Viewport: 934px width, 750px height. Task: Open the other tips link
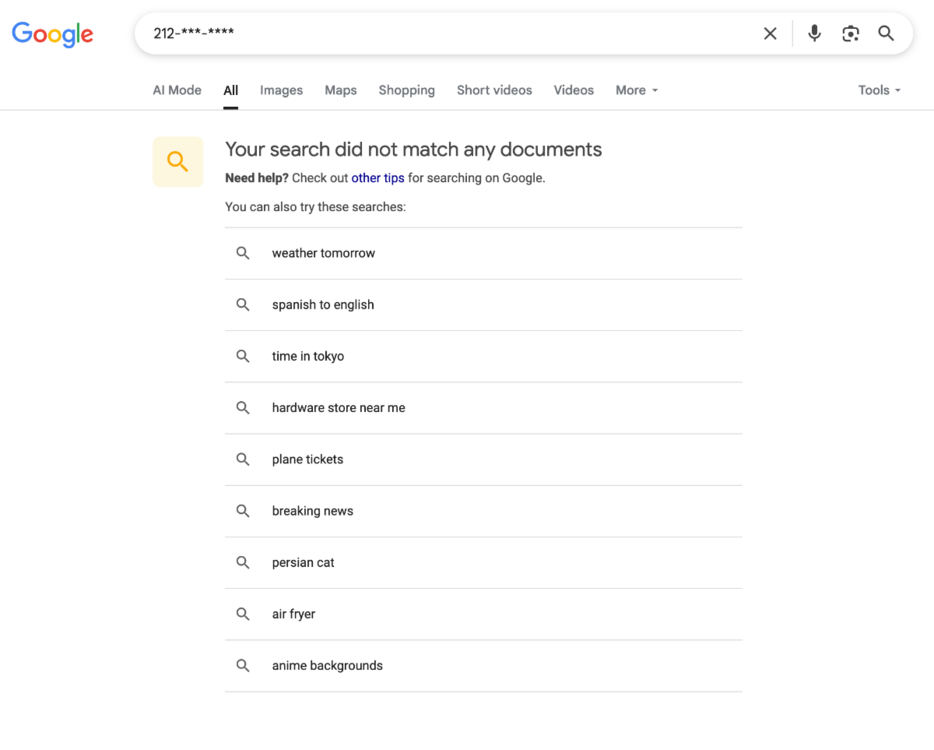(x=378, y=178)
